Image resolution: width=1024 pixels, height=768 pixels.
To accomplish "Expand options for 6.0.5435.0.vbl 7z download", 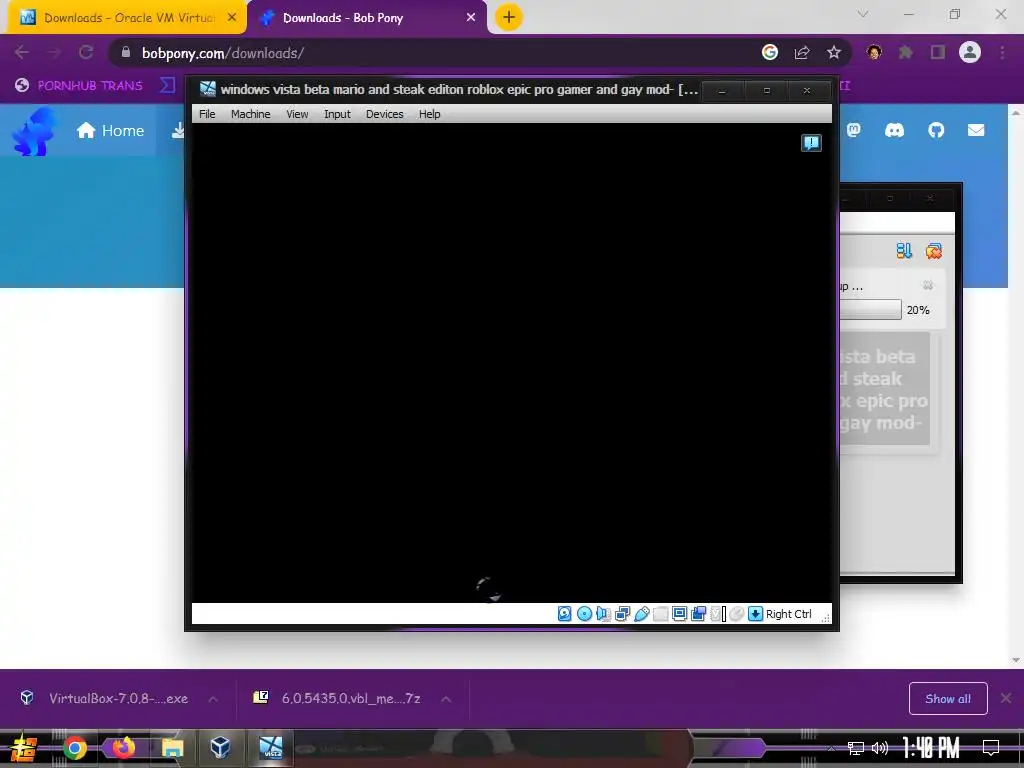I will 446,699.
